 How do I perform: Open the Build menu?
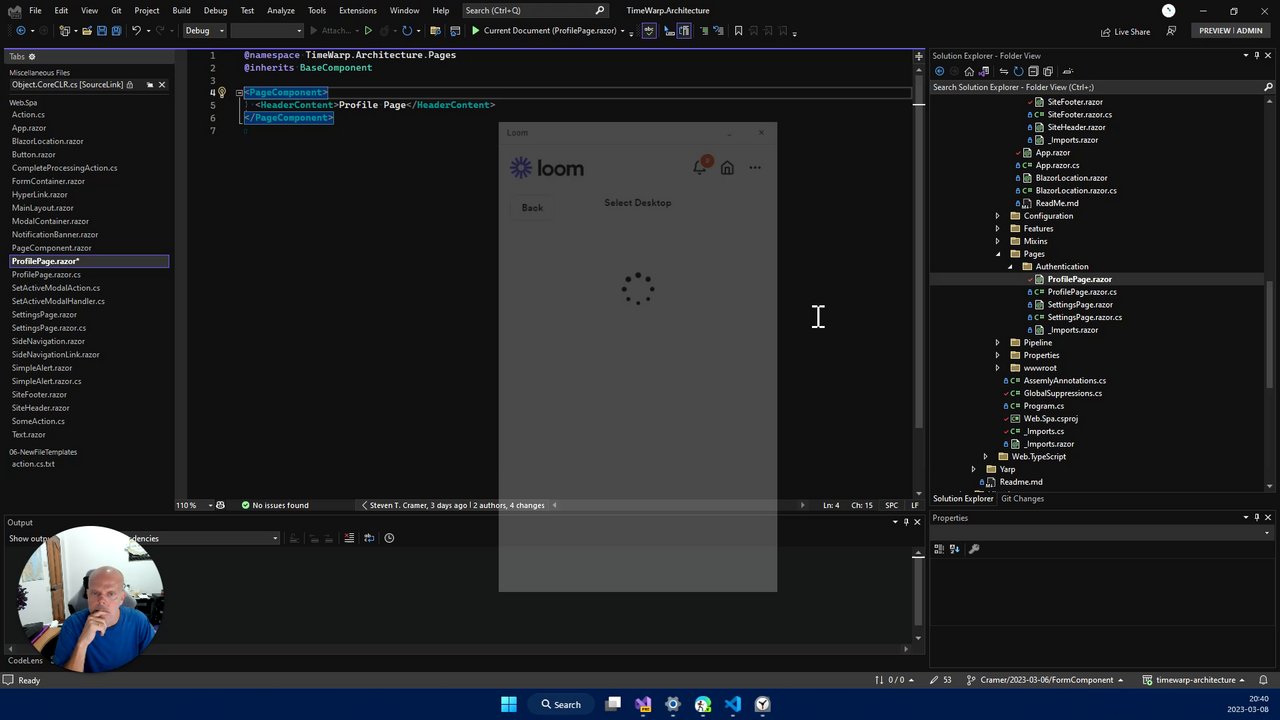click(181, 10)
